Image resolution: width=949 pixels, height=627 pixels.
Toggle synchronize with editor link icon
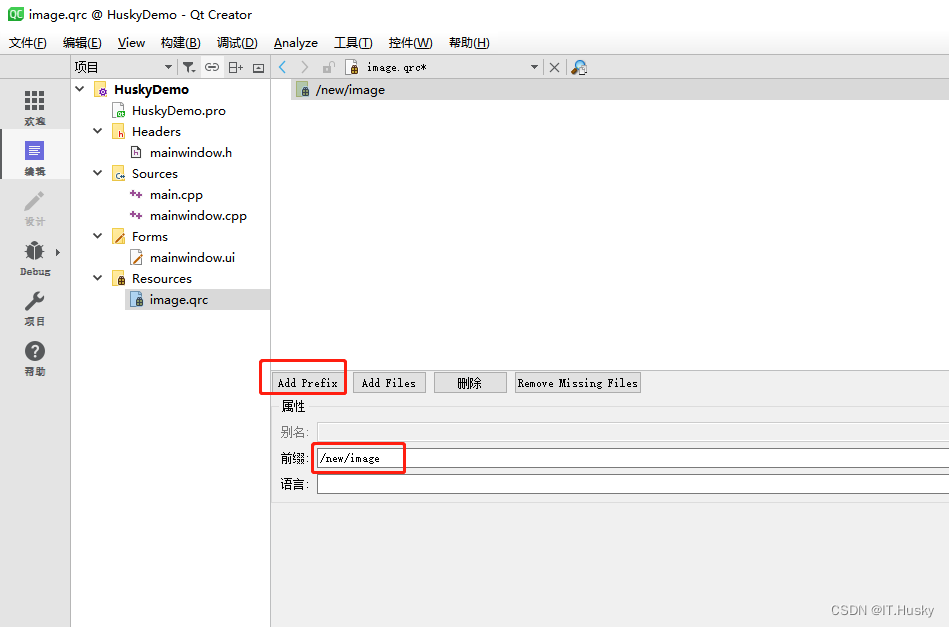coord(212,67)
